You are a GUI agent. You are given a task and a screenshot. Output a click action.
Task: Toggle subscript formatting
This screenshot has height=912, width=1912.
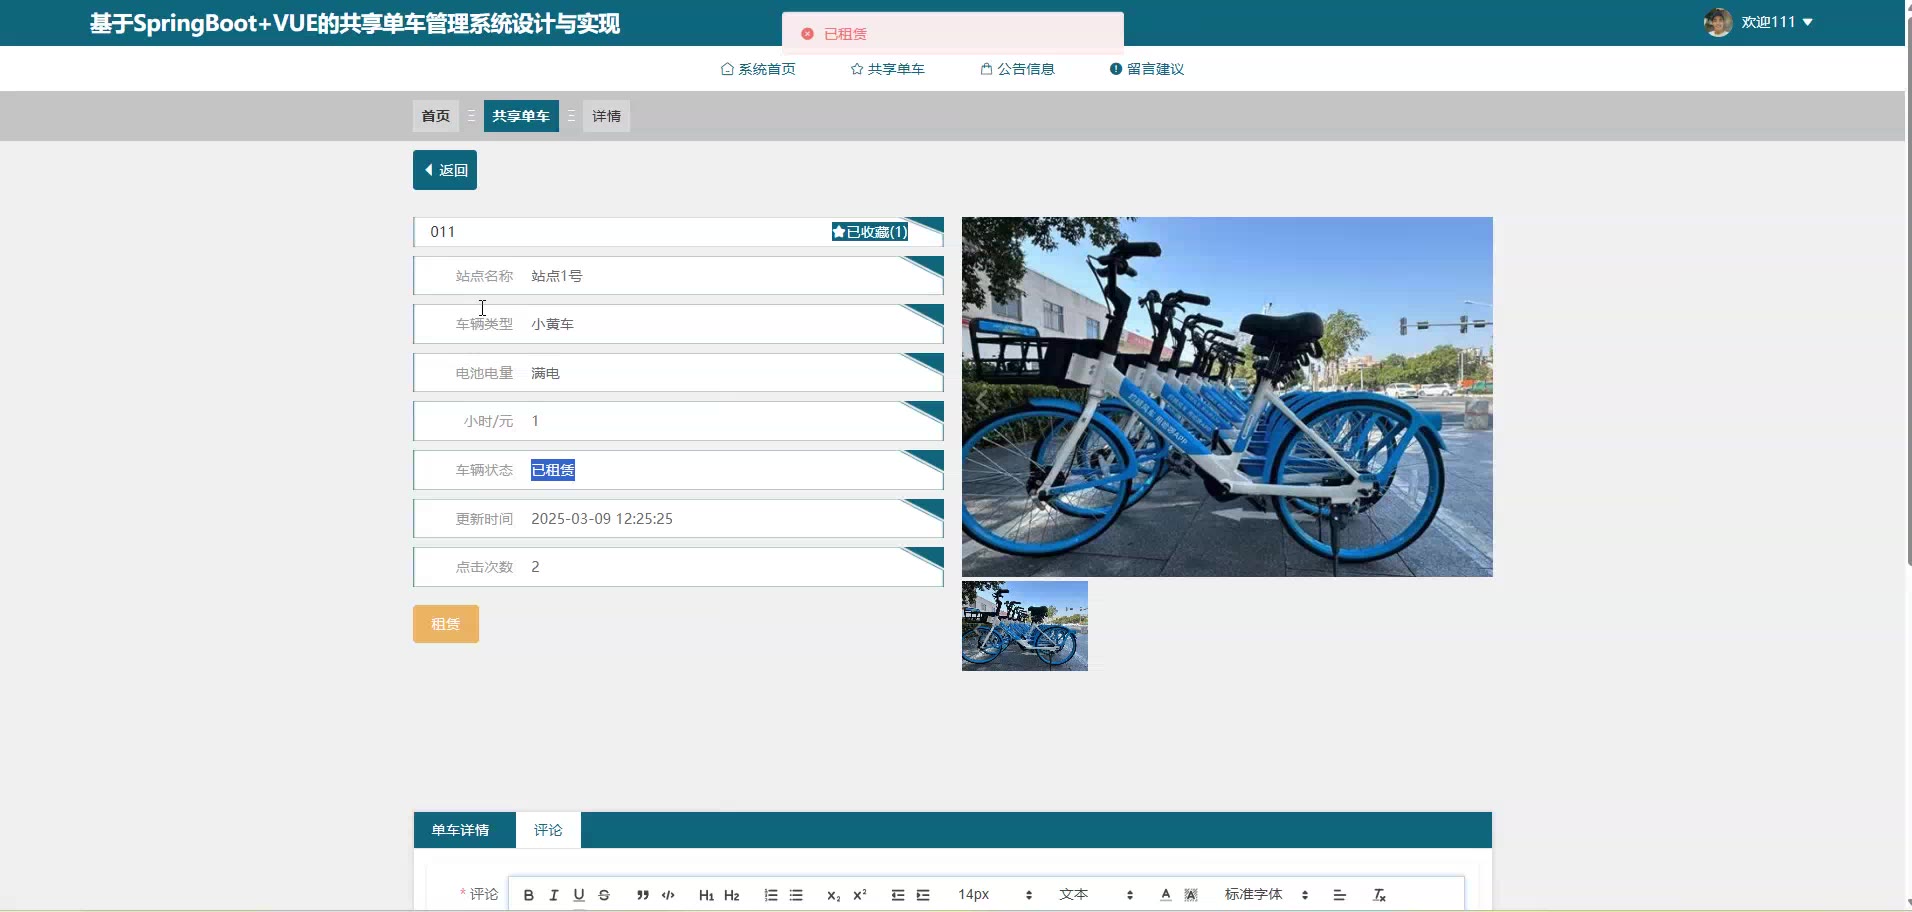(833, 895)
